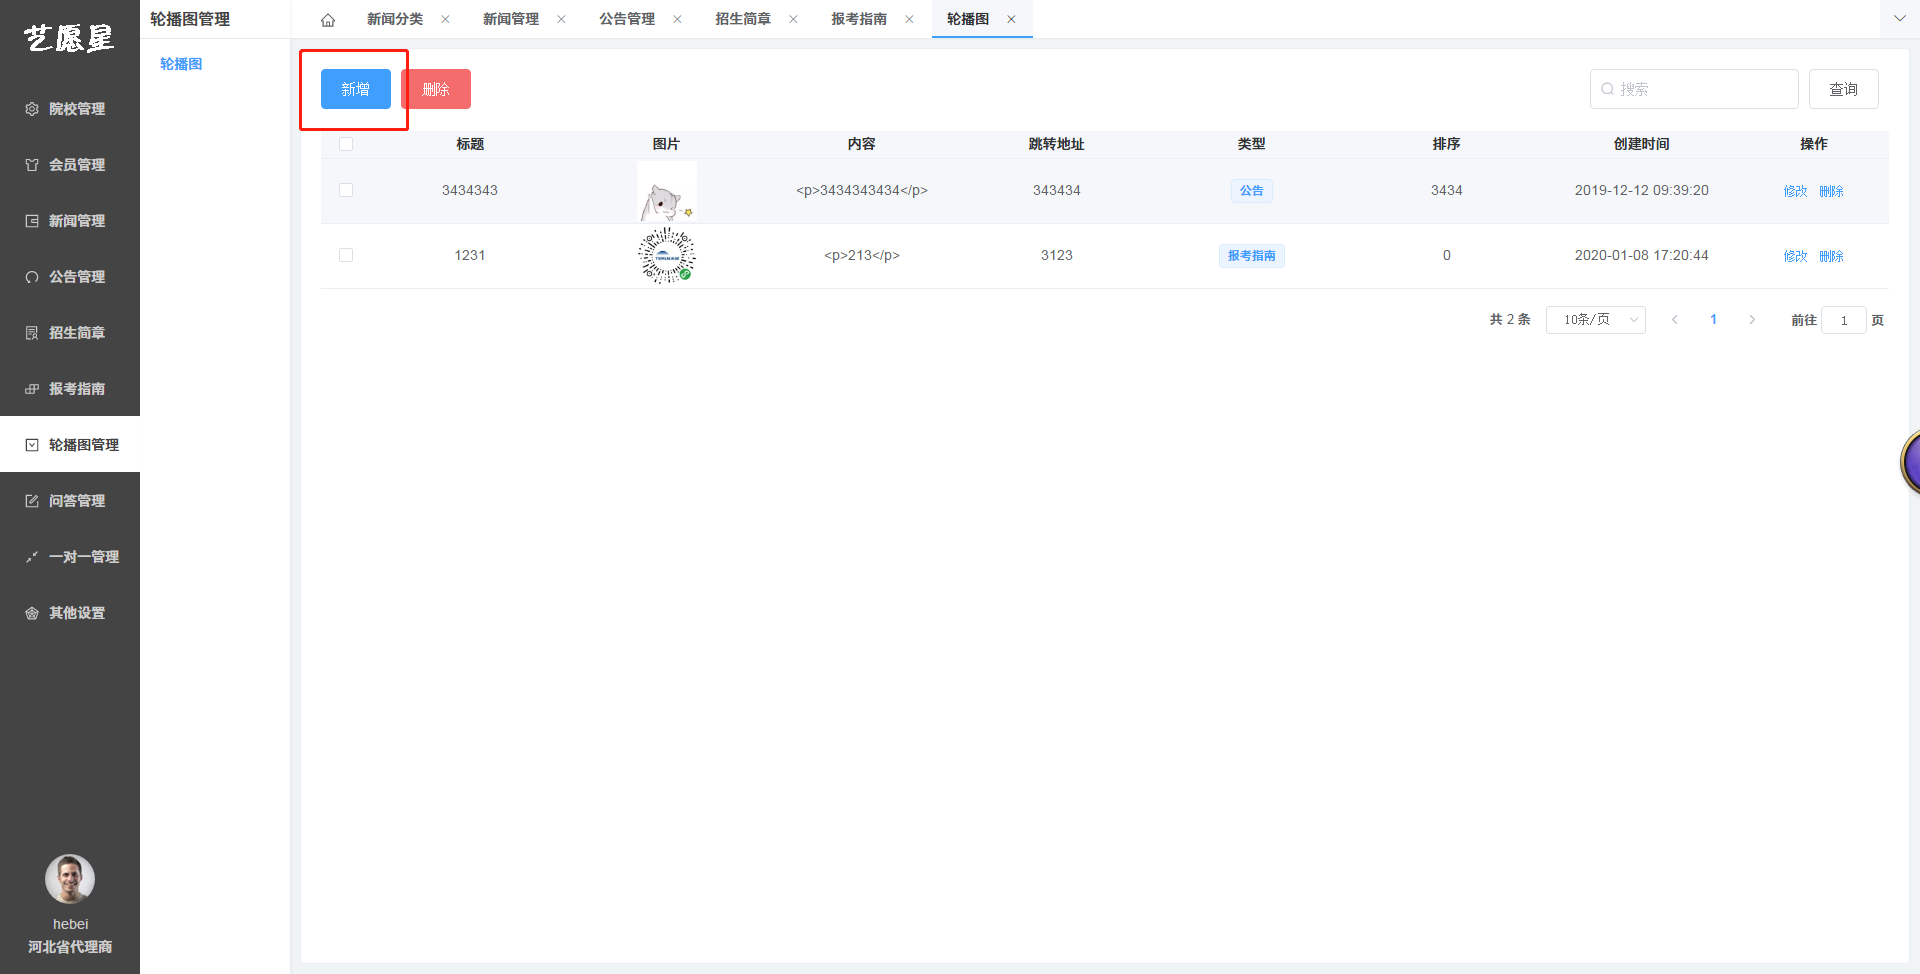
Task: Click the 343434 jump address cell
Action: [1056, 190]
